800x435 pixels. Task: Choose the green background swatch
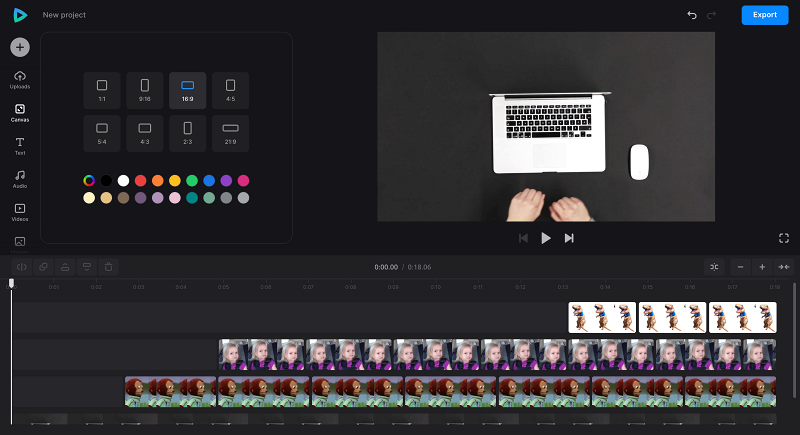point(192,181)
